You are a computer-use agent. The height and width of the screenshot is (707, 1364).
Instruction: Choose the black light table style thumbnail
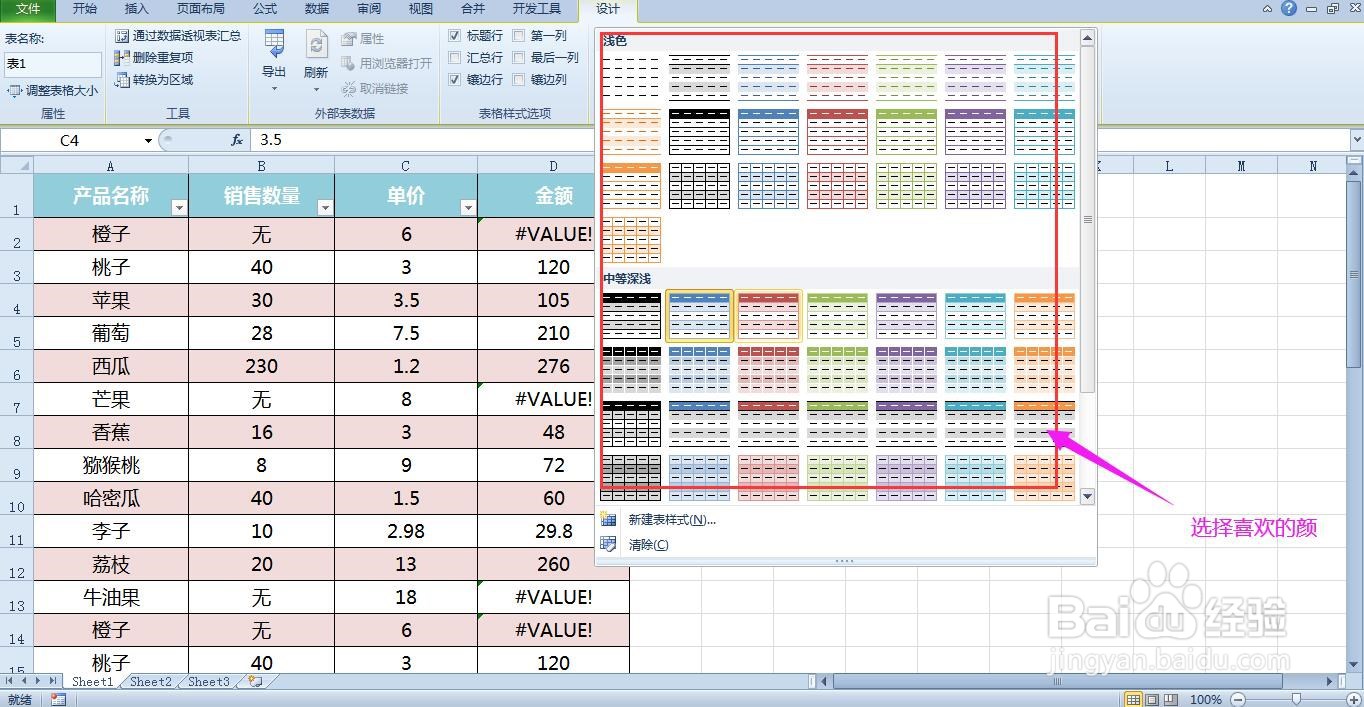[x=699, y=131]
